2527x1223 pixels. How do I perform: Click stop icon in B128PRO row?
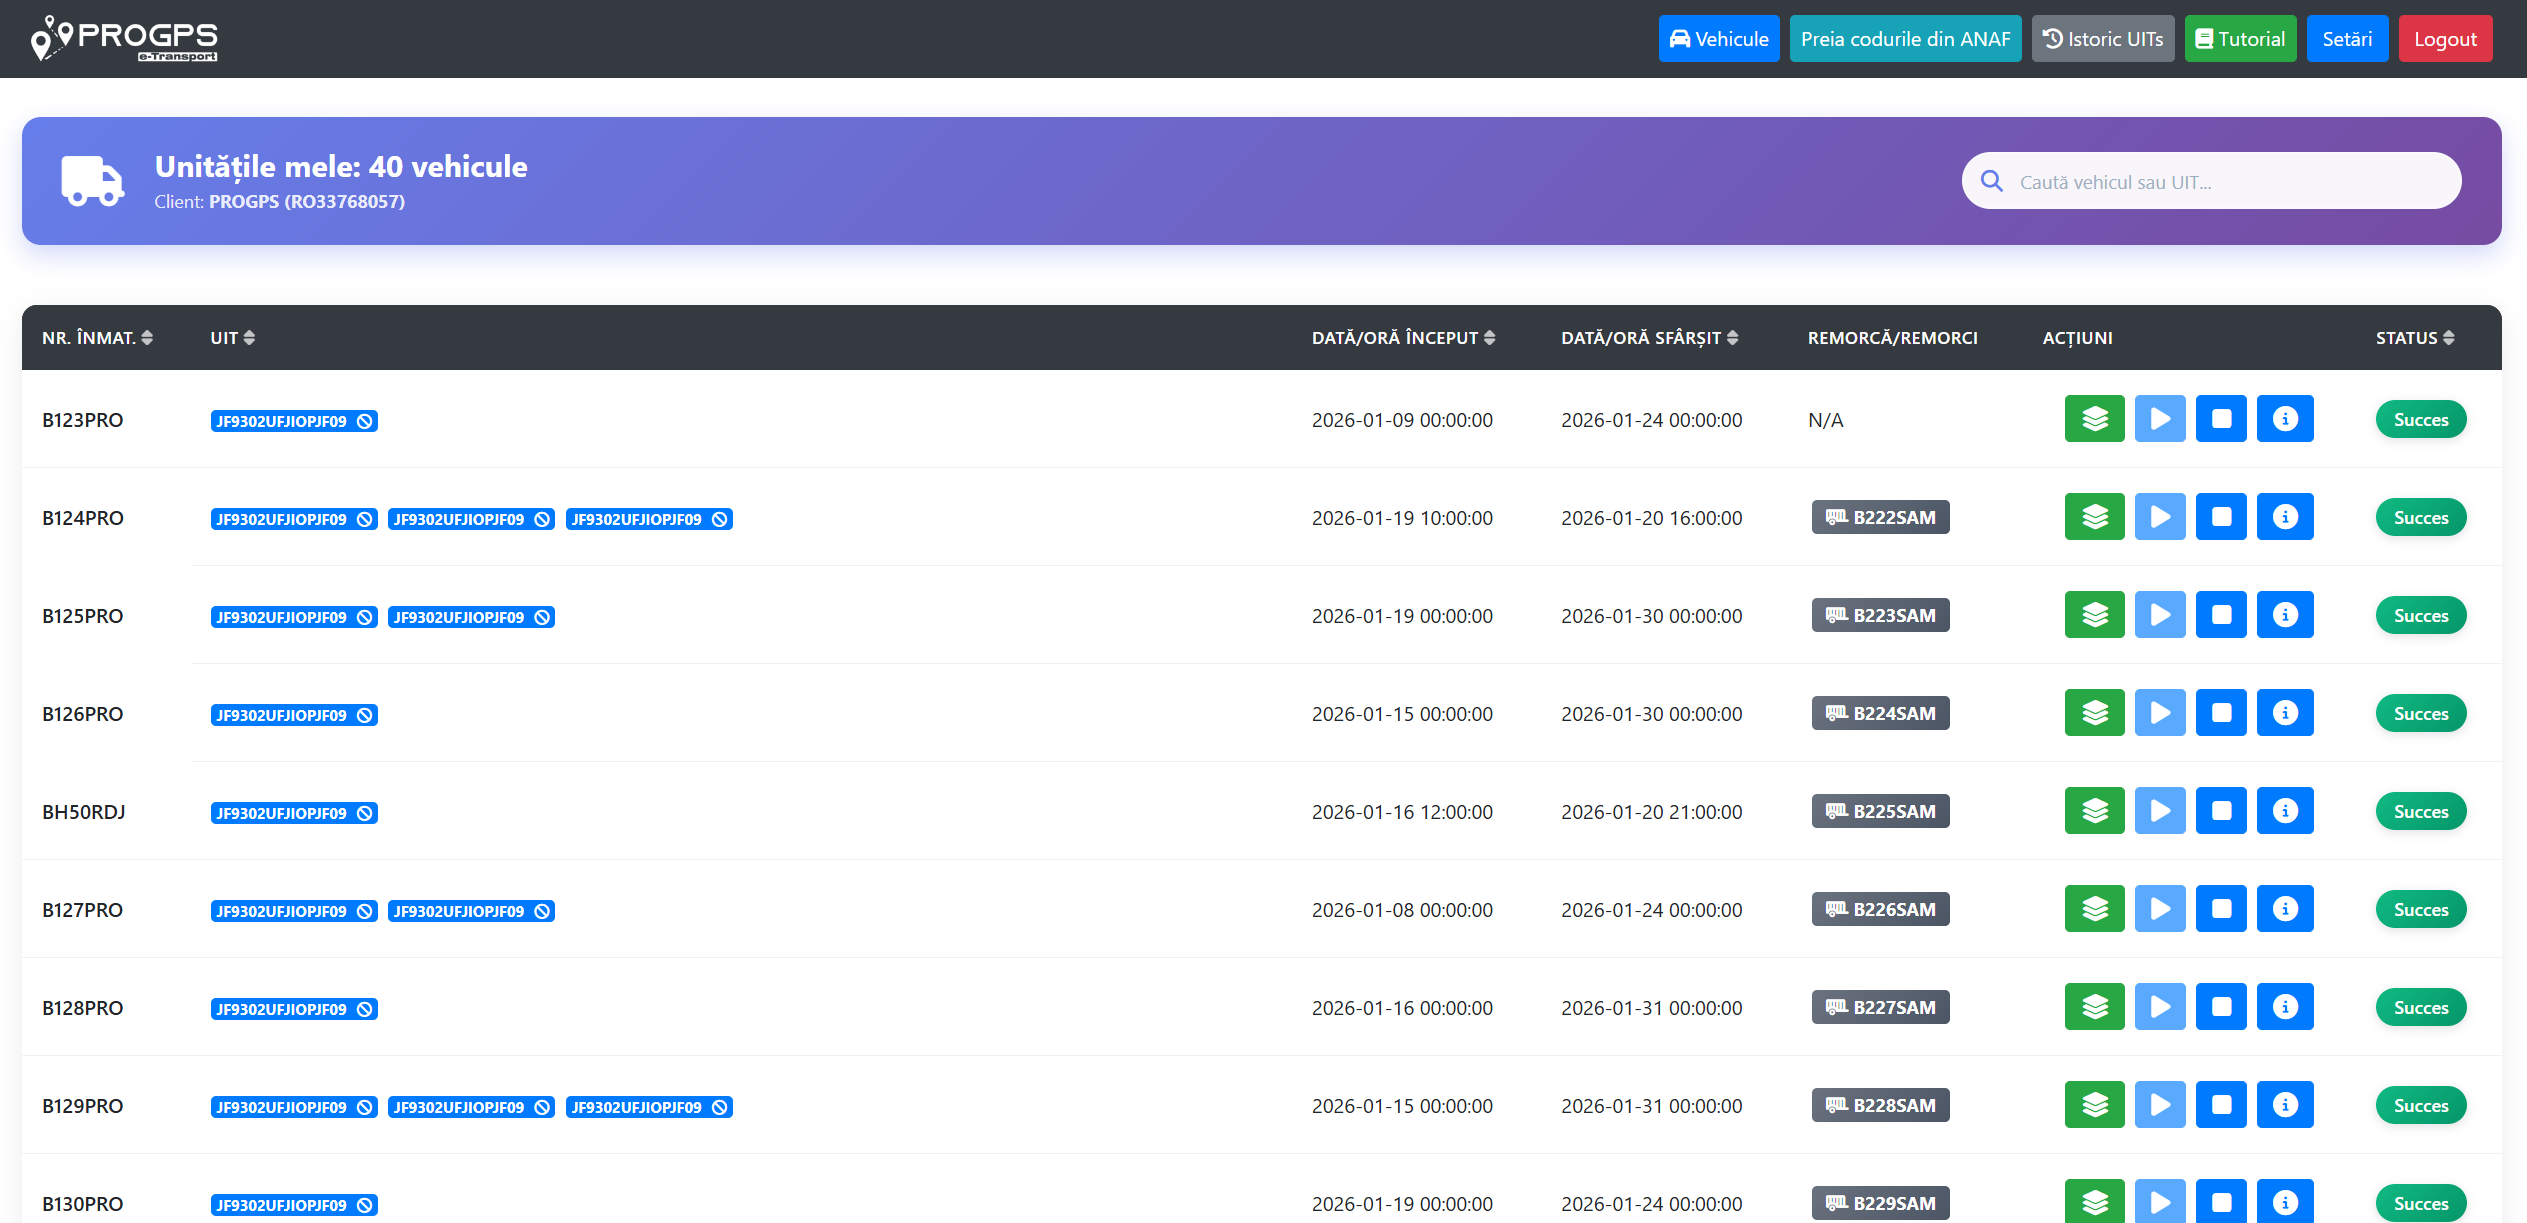pyautogui.click(x=2221, y=1007)
